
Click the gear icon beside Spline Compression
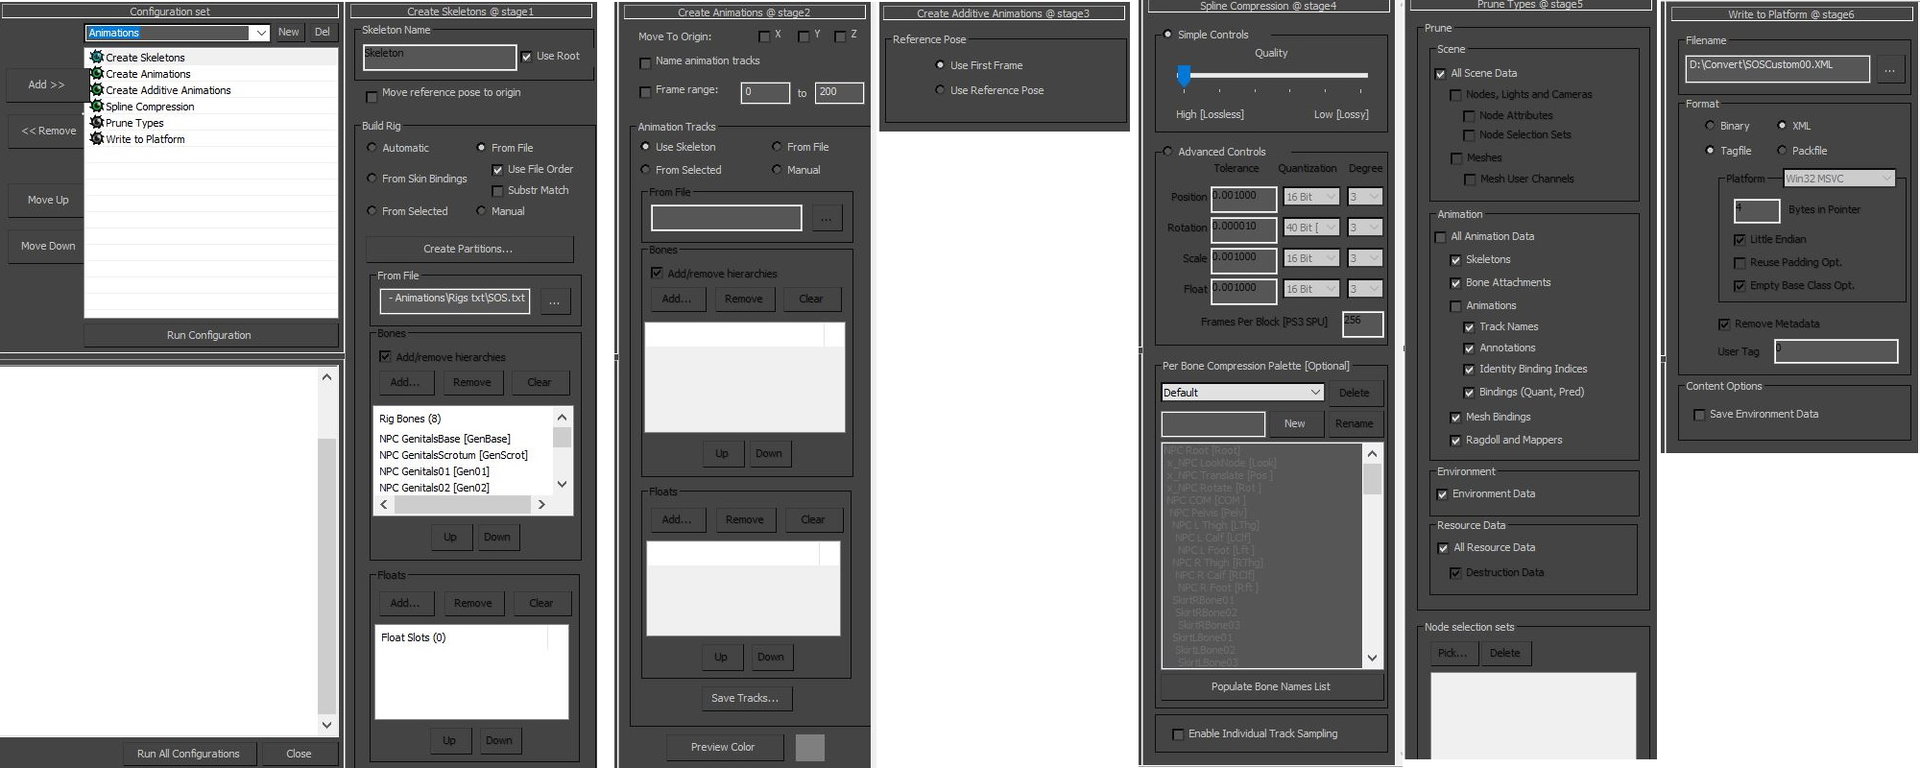[x=97, y=106]
